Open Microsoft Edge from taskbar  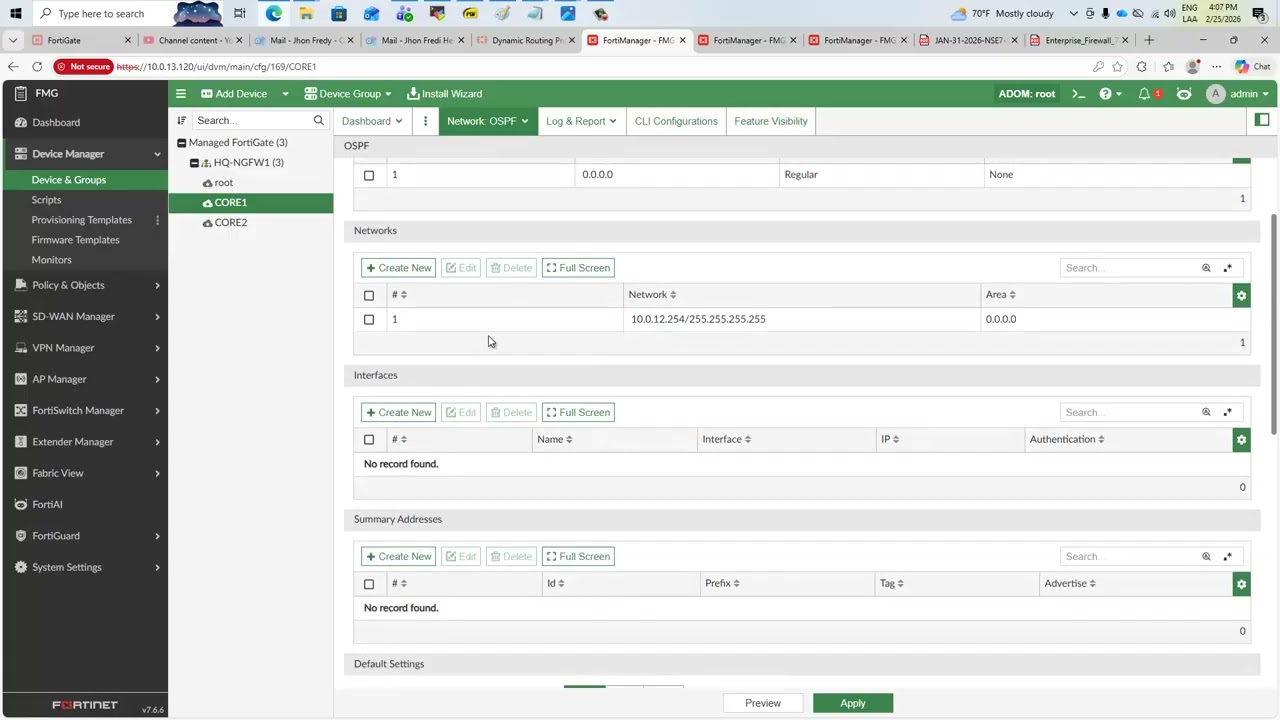(x=273, y=14)
